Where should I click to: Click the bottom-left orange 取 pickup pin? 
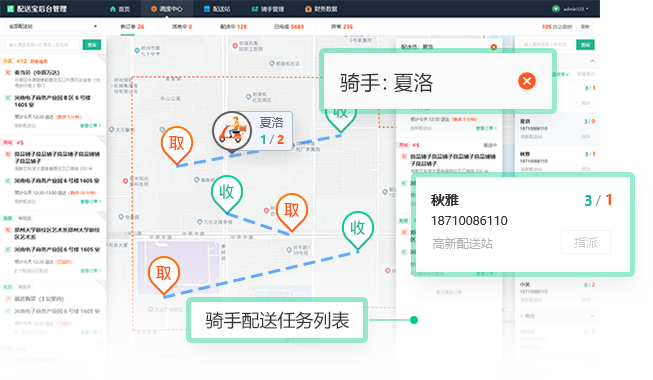(x=164, y=275)
